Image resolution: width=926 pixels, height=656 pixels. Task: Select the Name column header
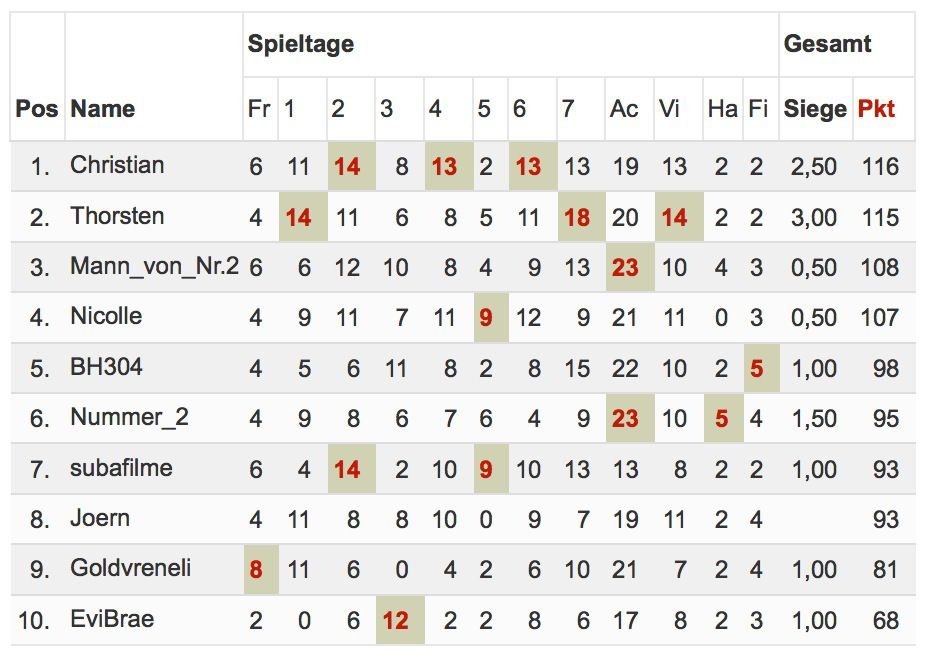click(x=103, y=109)
